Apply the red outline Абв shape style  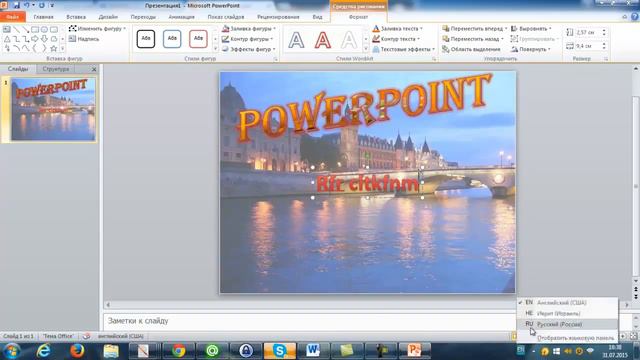198,39
